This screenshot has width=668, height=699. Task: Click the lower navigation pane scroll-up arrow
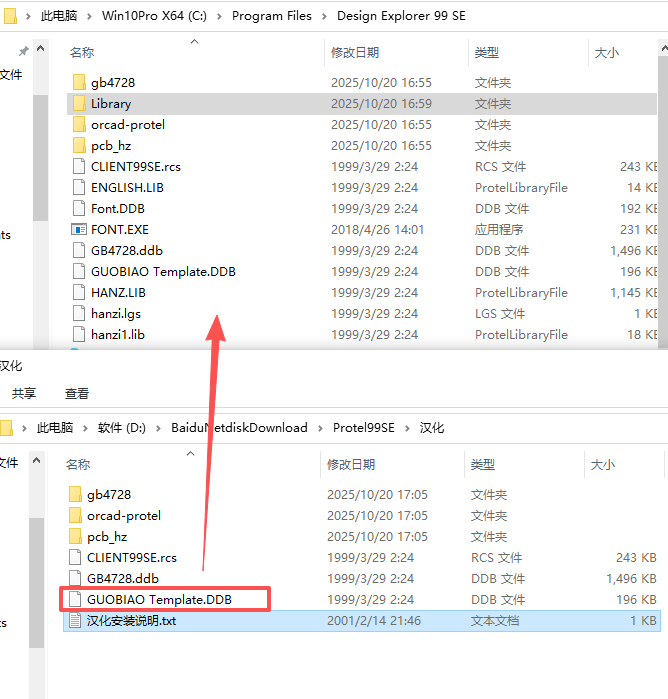pyautogui.click(x=37, y=461)
